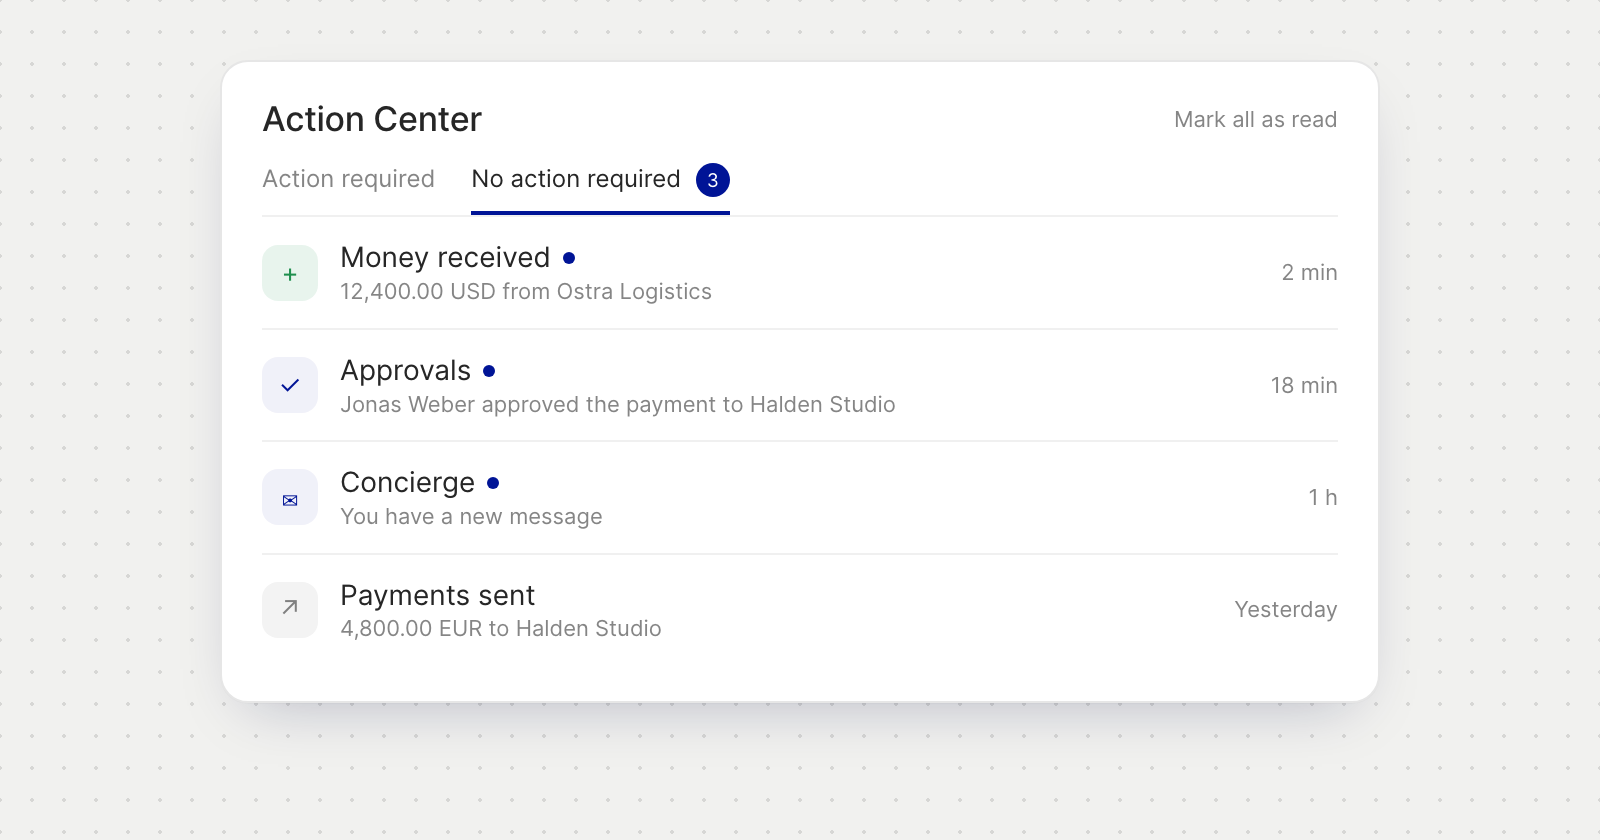Screen dimensions: 1600x840
Task: Click the checkmark icon beside Approvals
Action: pyautogui.click(x=290, y=385)
